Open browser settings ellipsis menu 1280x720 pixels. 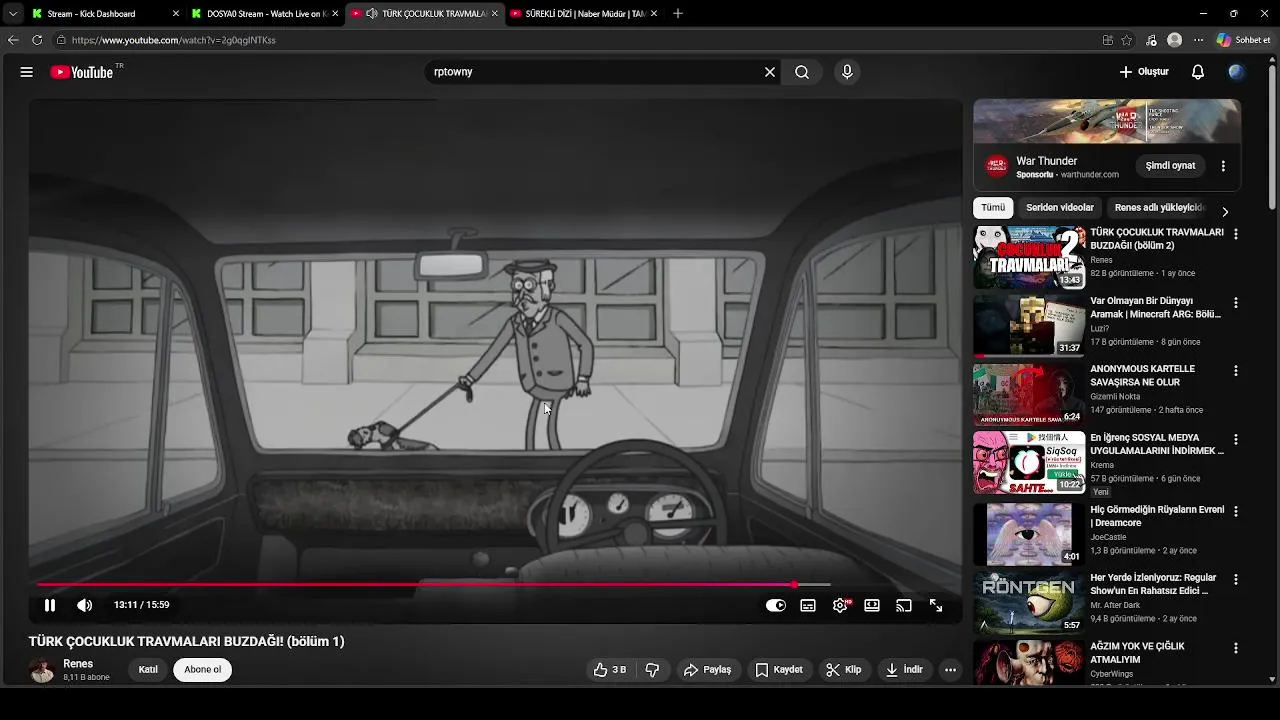1198,40
